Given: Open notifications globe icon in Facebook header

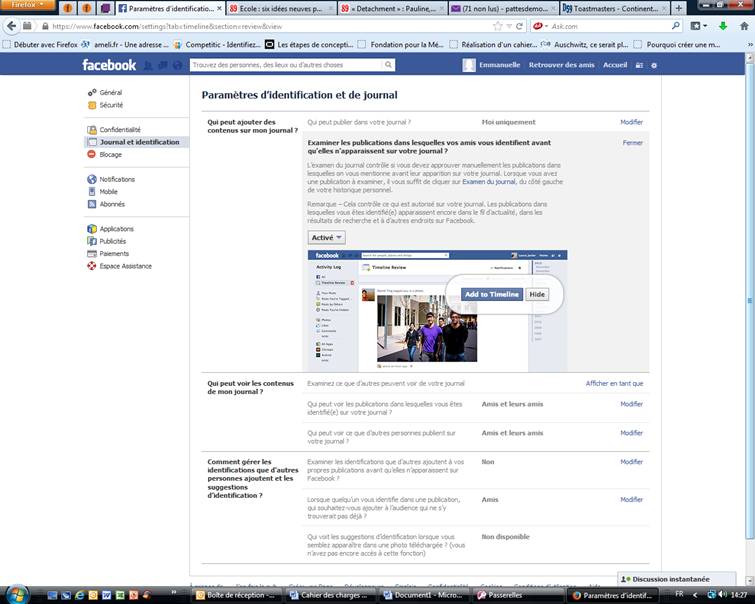Looking at the screenshot, I should click(x=177, y=65).
